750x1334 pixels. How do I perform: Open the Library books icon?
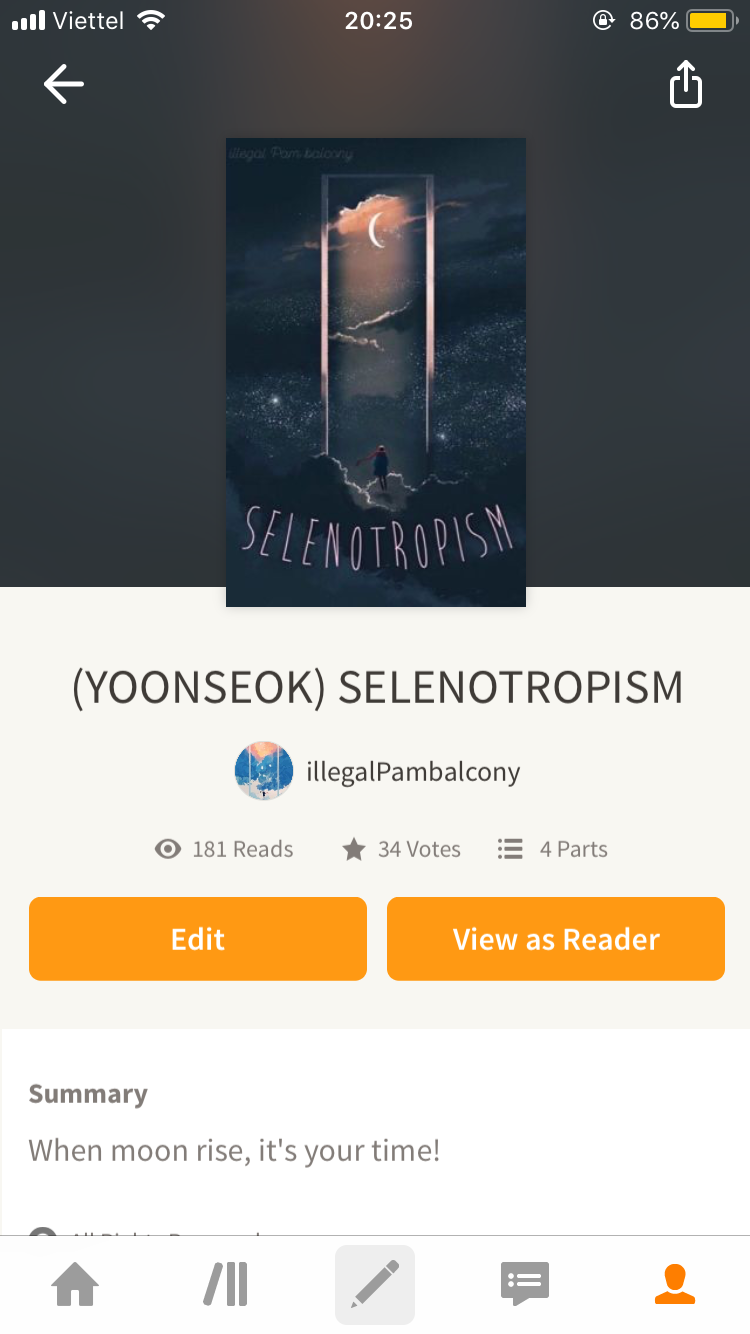click(226, 1284)
